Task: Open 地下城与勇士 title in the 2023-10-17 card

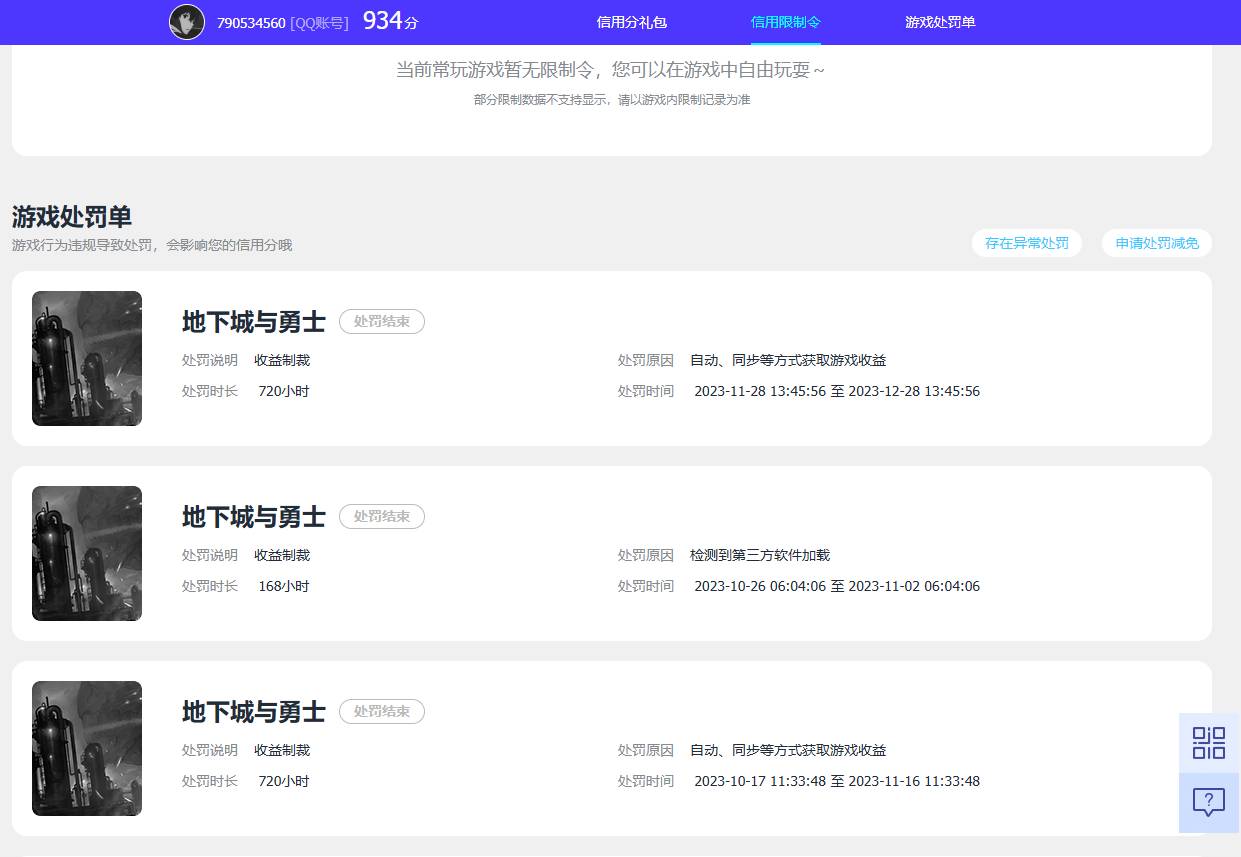Action: click(x=254, y=712)
